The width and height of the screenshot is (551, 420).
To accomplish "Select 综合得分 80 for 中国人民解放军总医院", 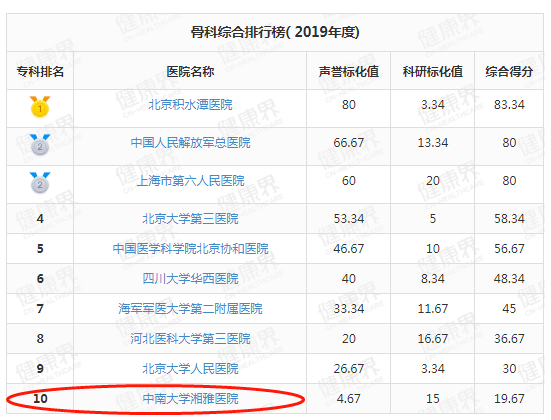I will point(509,143).
